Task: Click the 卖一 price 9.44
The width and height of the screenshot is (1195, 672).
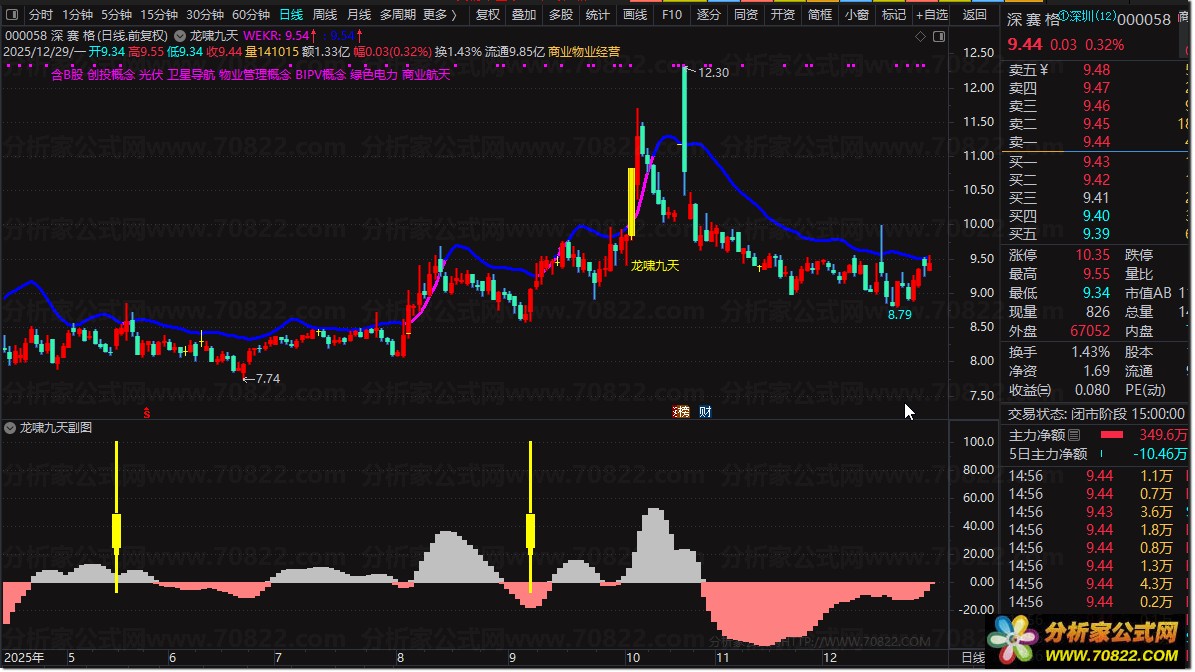Action: click(1097, 142)
